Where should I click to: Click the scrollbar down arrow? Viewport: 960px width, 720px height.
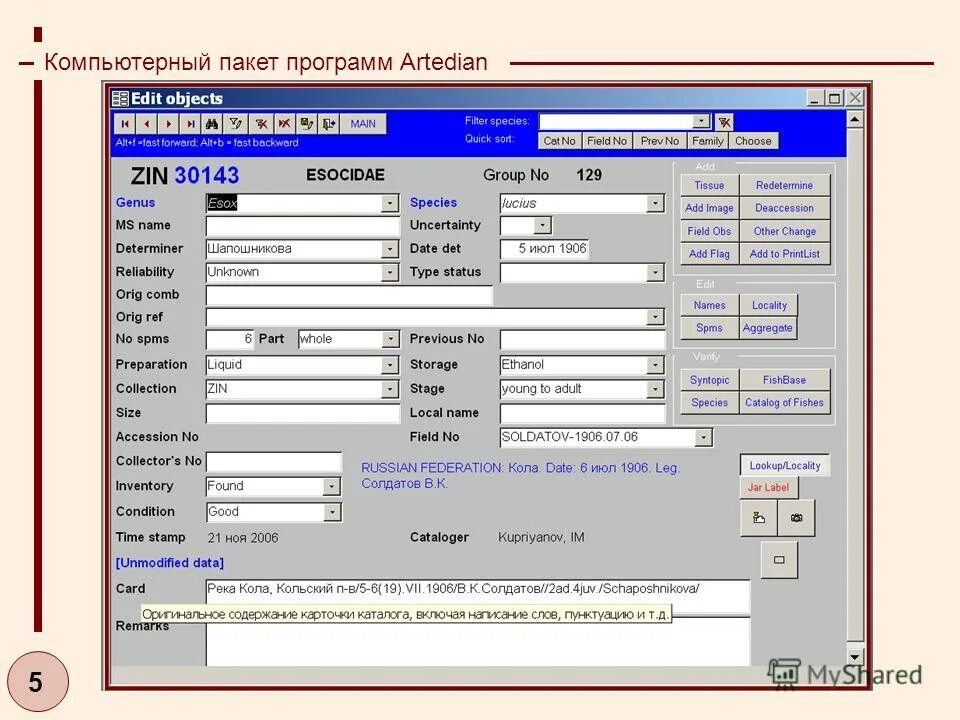[x=854, y=657]
